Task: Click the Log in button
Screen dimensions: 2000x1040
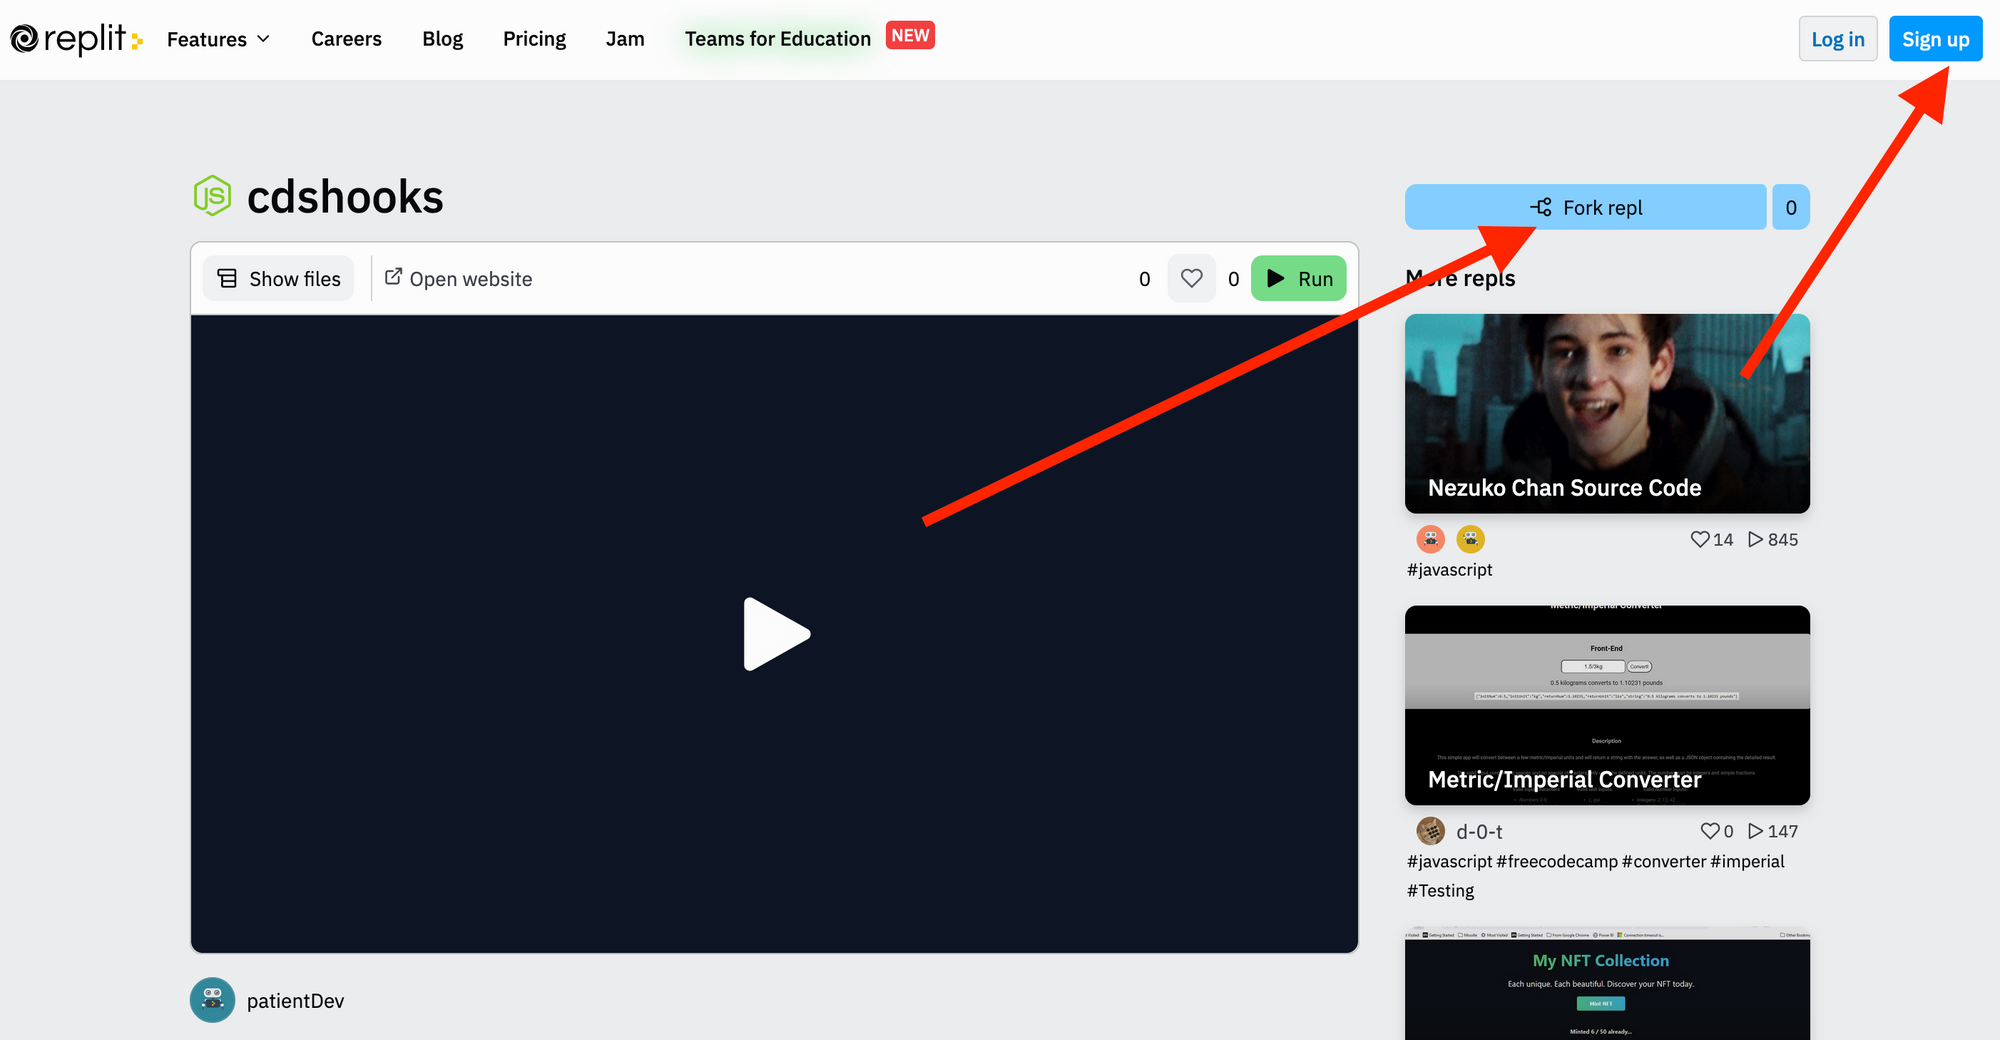Action: pyautogui.click(x=1838, y=39)
